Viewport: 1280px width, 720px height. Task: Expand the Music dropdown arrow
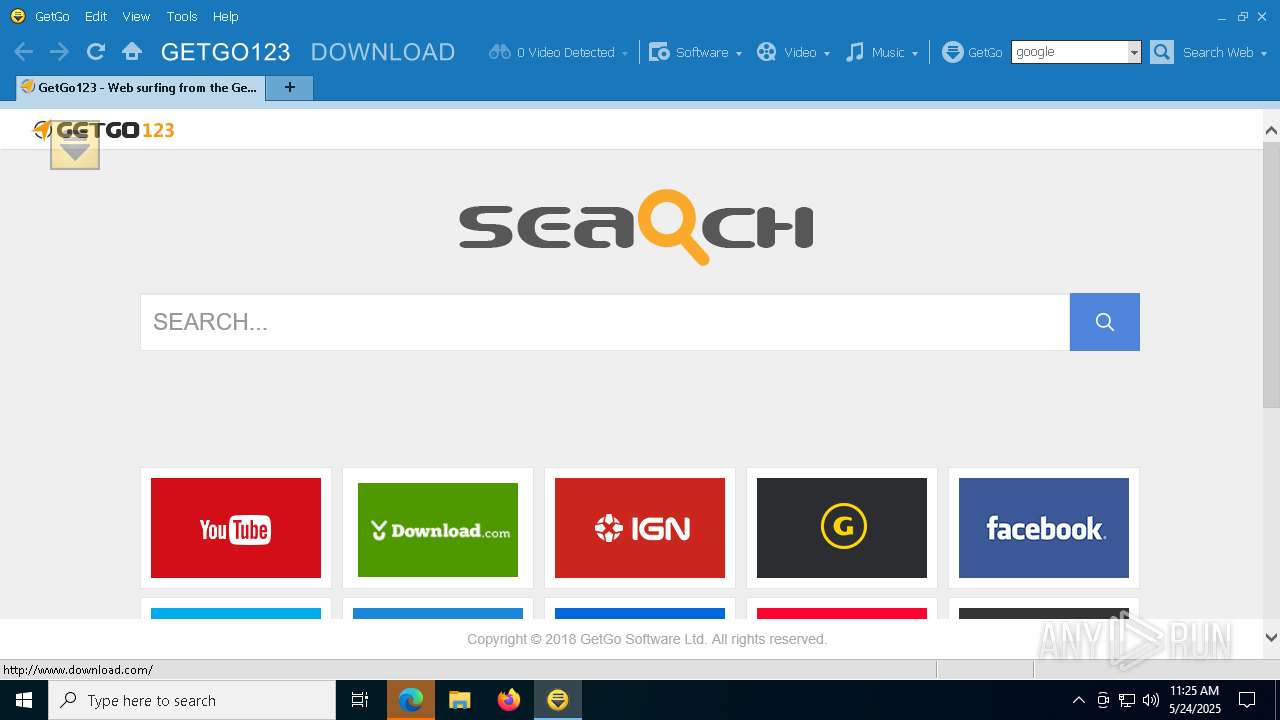coord(915,53)
